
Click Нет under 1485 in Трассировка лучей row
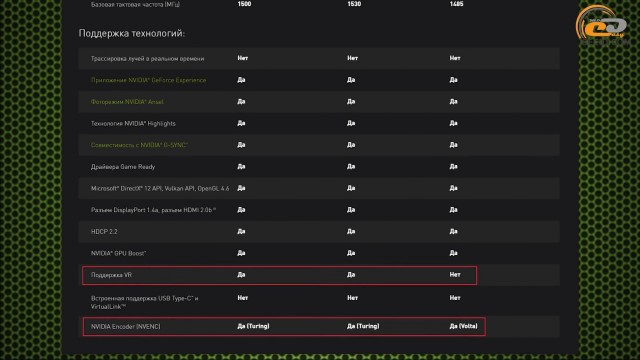tap(455, 58)
